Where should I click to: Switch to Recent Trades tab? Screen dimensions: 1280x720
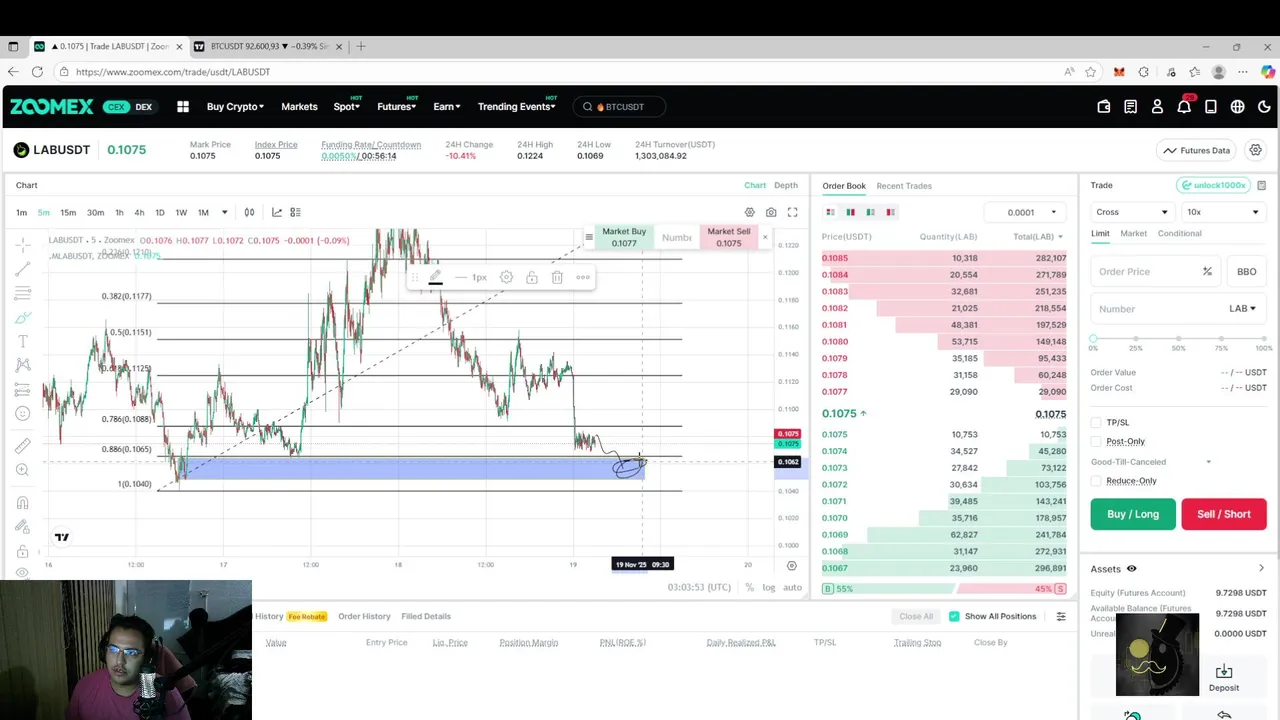904,186
